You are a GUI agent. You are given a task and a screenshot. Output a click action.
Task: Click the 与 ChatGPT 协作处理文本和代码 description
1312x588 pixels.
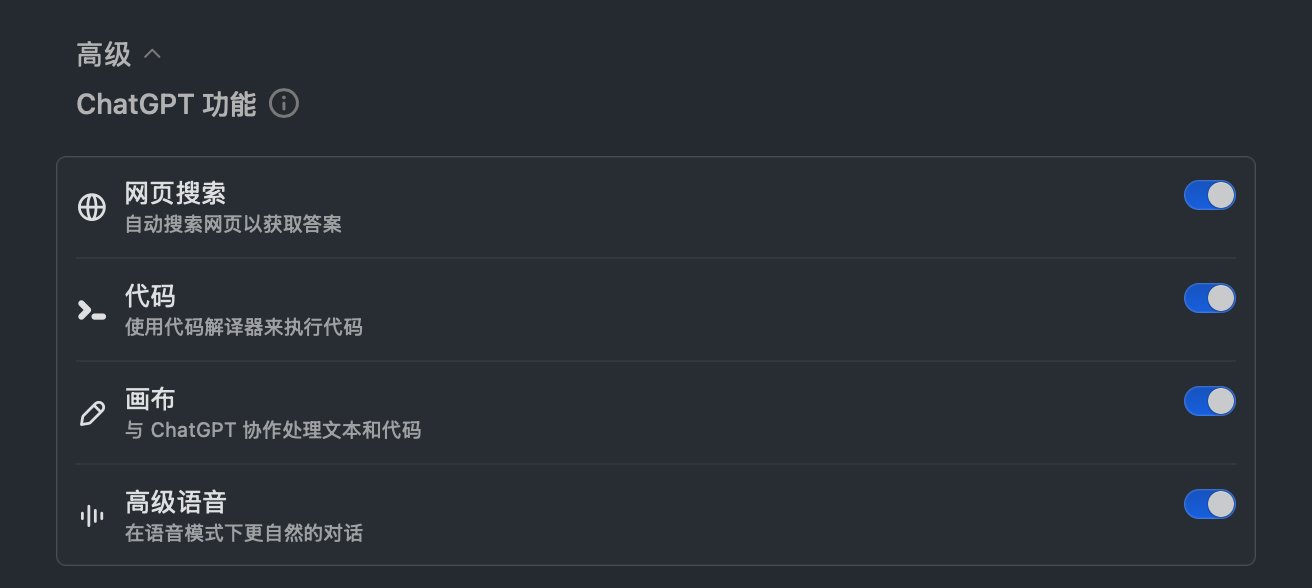tap(272, 430)
